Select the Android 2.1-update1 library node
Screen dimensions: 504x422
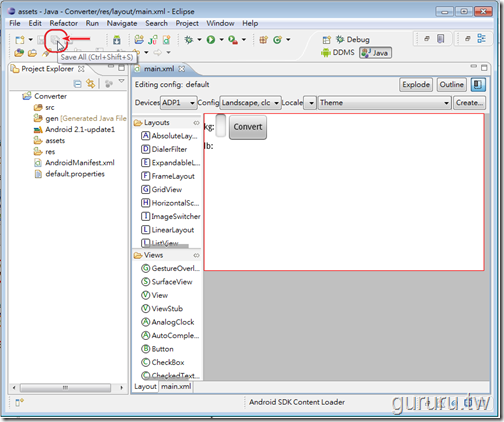[80, 129]
